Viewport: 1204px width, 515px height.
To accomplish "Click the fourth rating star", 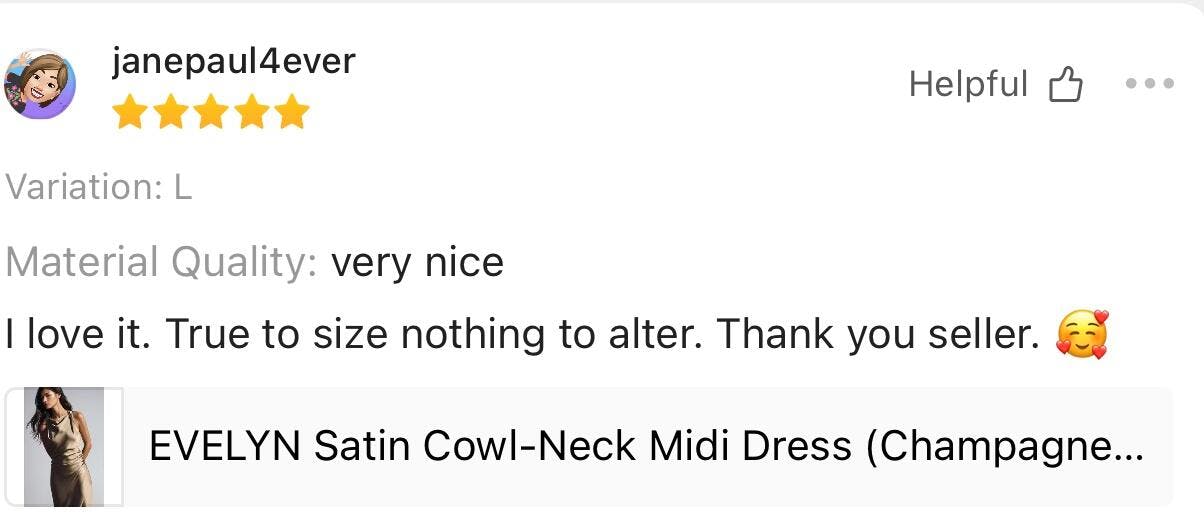I will [251, 112].
